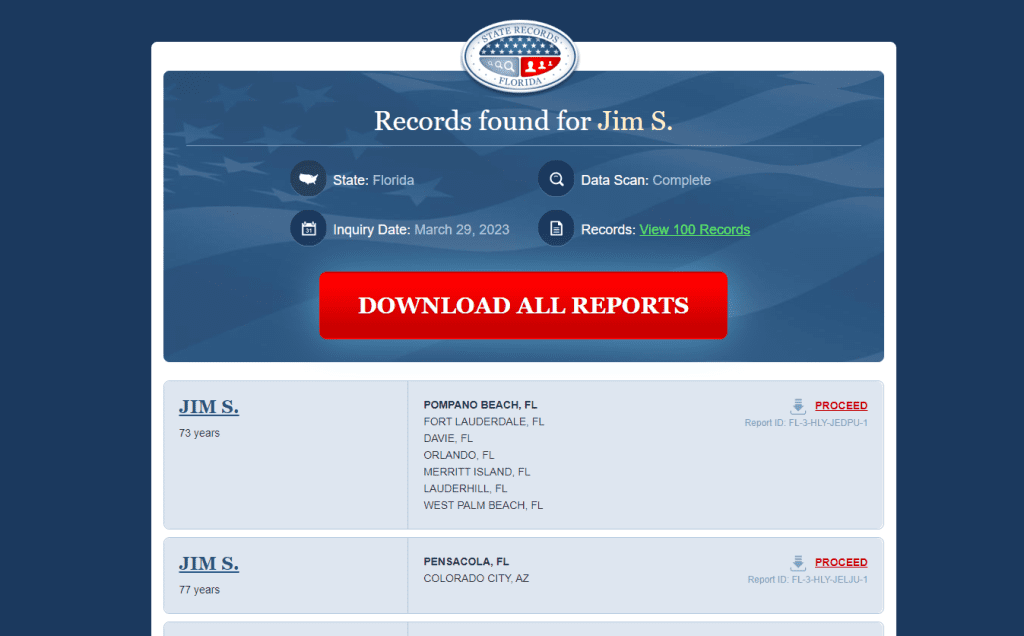Open the View 100 Records link
1024x636 pixels.
[694, 230]
